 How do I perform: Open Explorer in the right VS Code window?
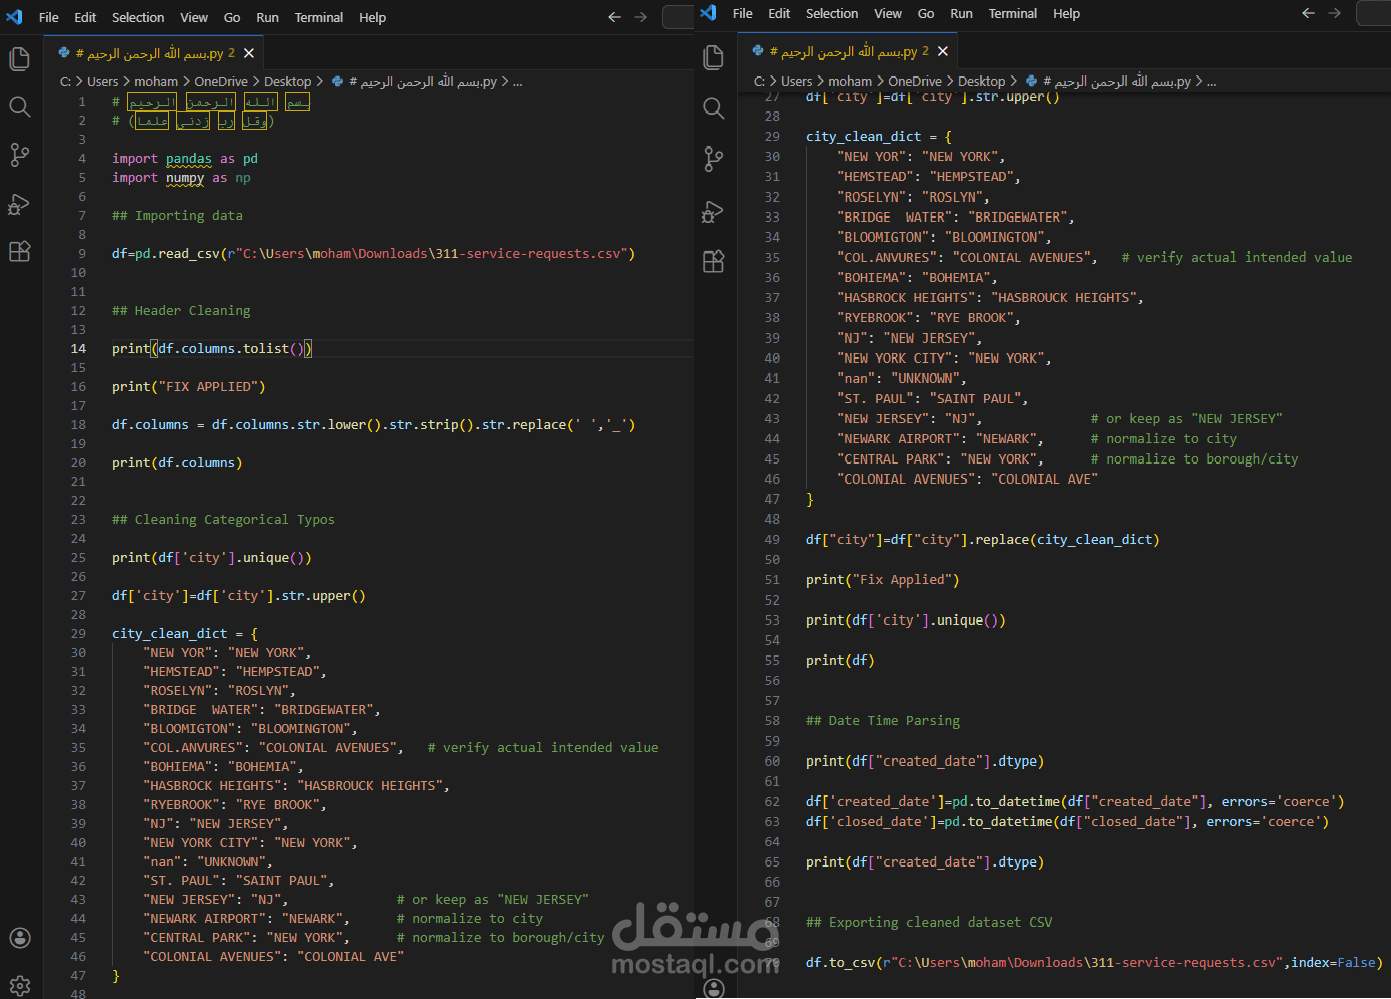tap(713, 58)
